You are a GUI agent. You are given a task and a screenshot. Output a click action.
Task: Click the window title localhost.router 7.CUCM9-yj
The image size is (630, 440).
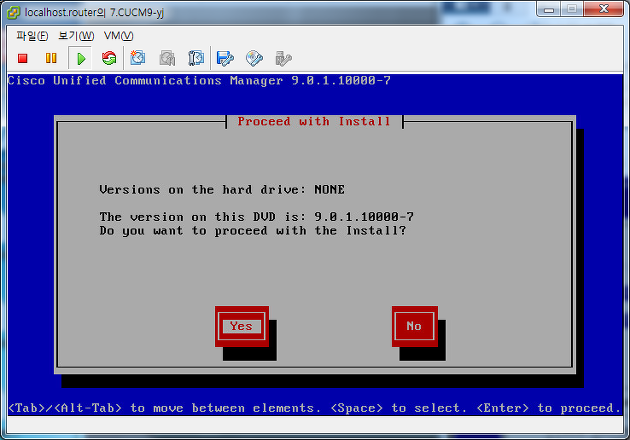(x=94, y=13)
